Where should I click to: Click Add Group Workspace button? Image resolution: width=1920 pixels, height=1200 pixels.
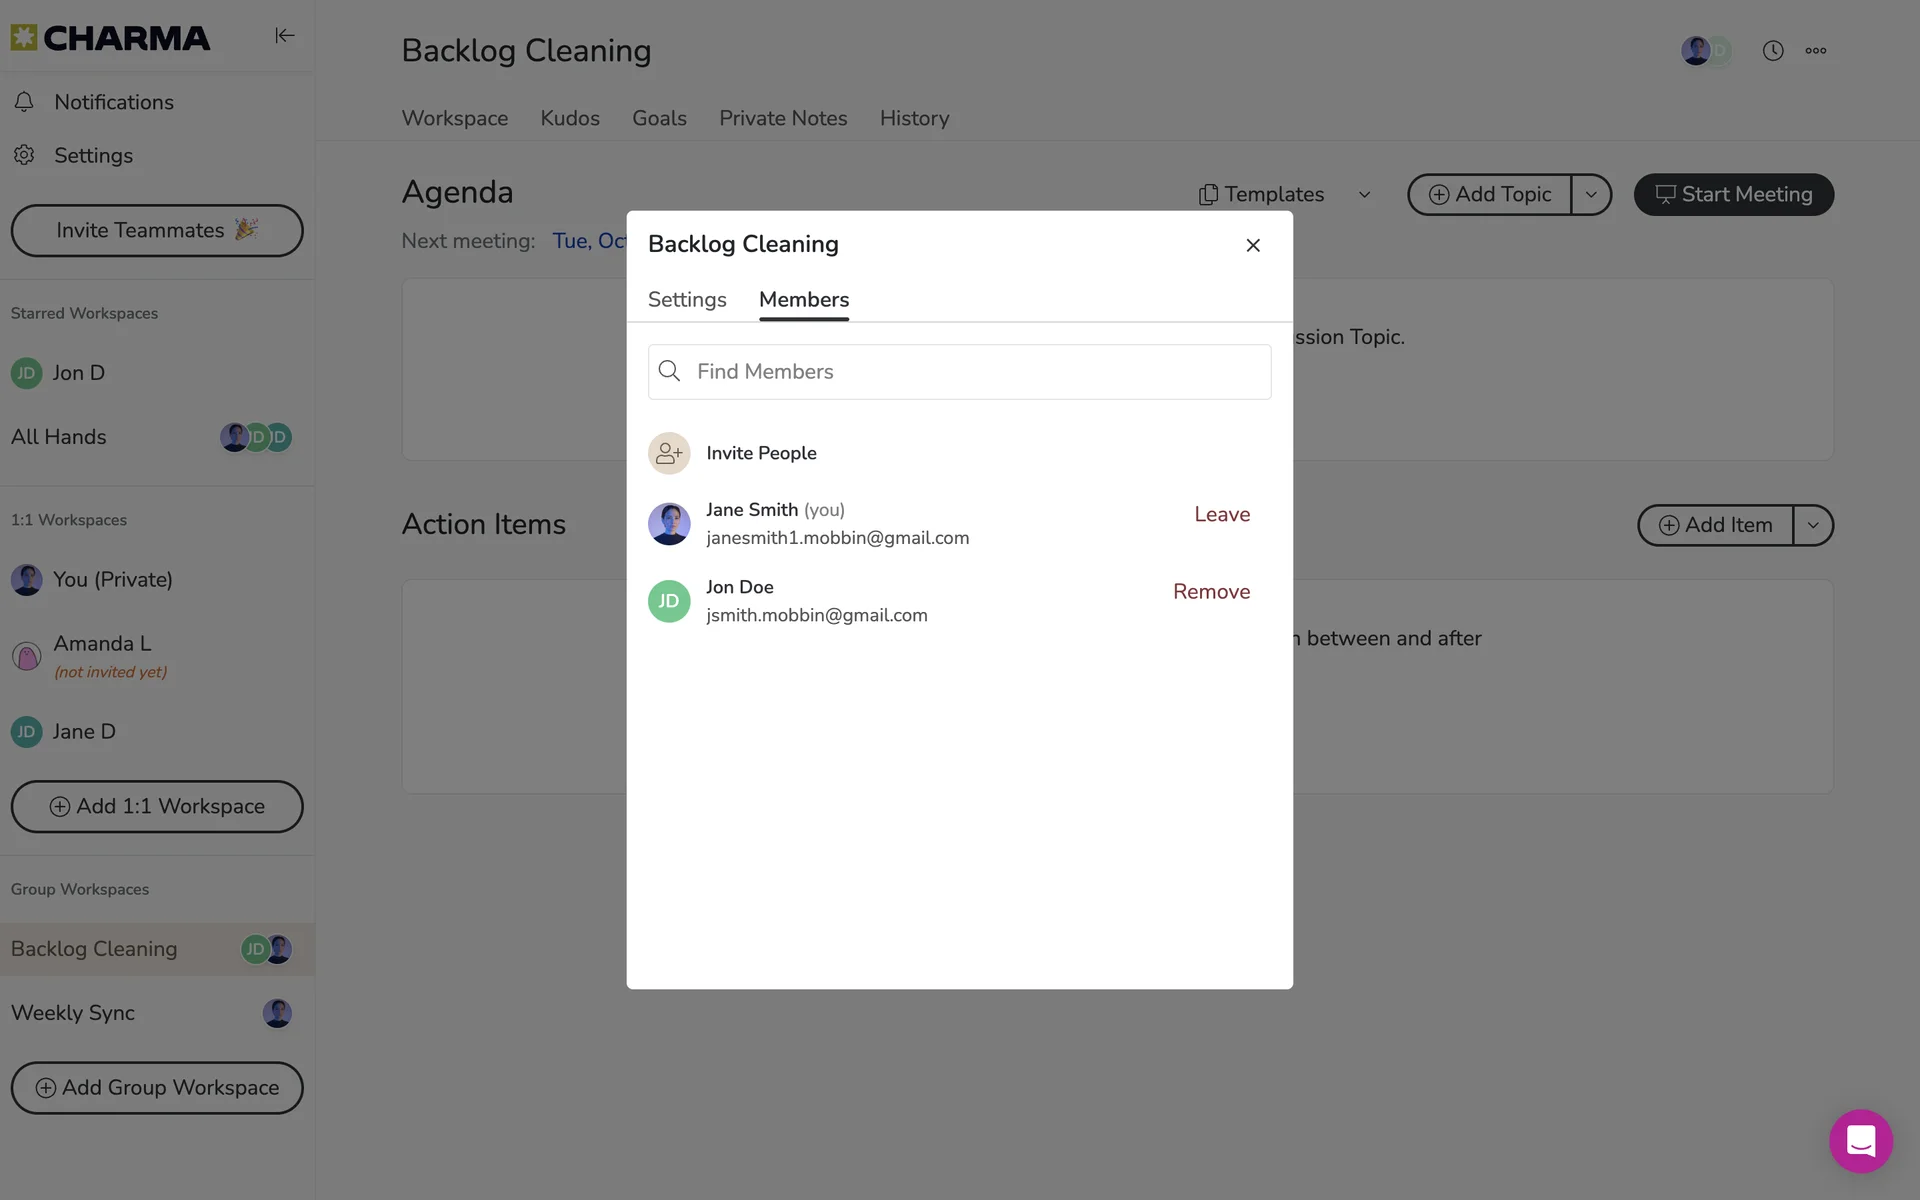point(157,1088)
